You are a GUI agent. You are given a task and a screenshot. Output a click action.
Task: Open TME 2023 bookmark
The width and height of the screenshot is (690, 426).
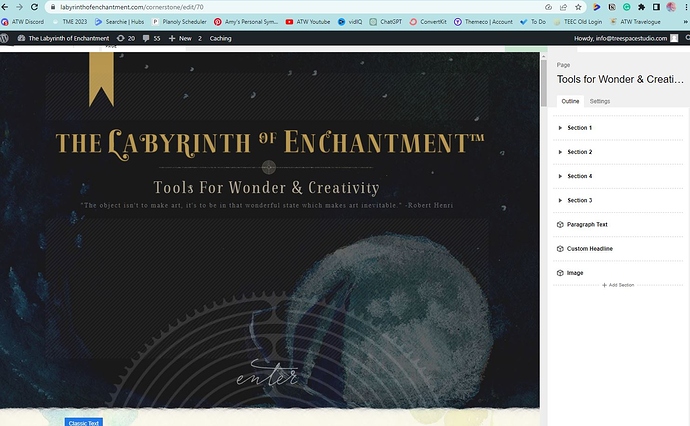(70, 22)
